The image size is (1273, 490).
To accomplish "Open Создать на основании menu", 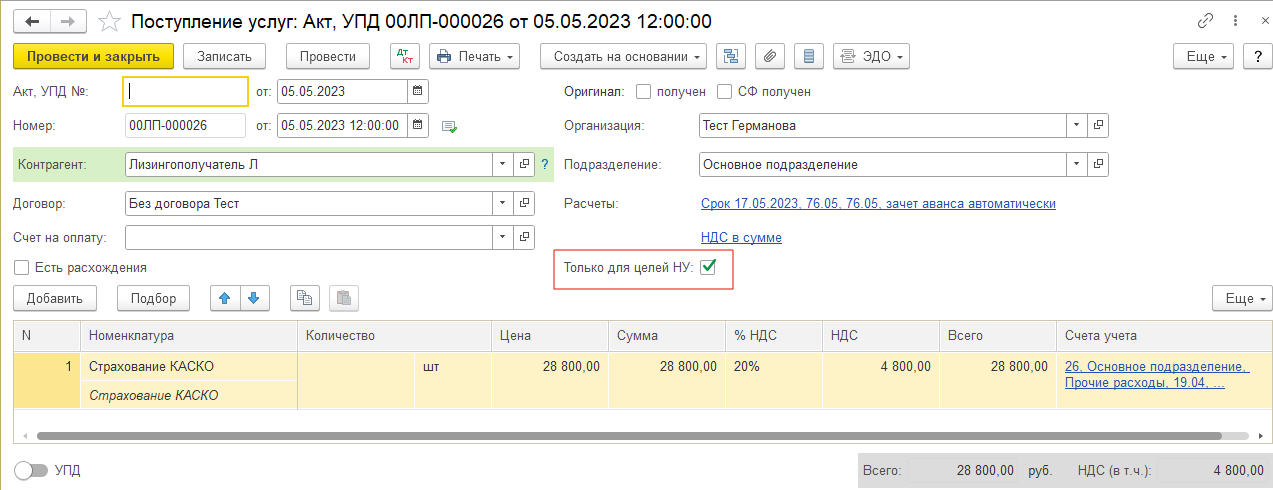I will 623,56.
